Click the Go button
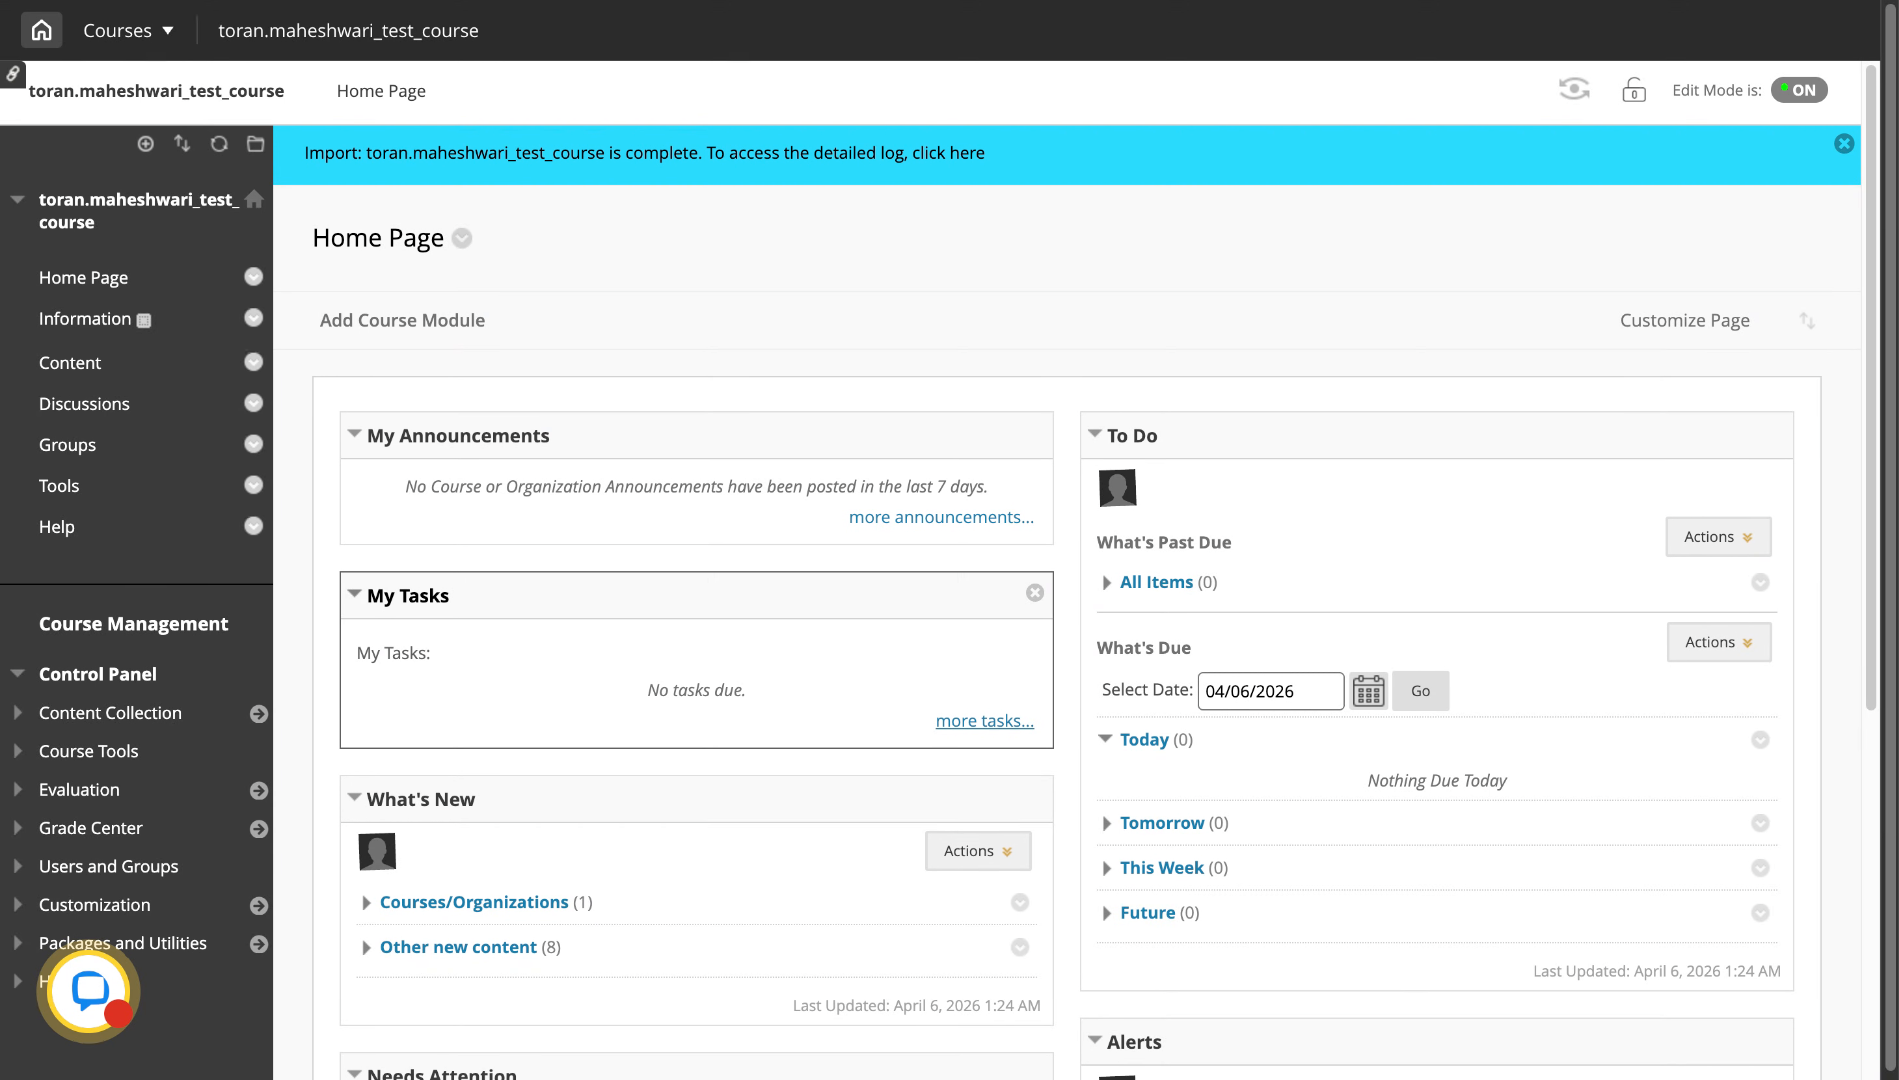Image resolution: width=1899 pixels, height=1080 pixels. [1420, 691]
